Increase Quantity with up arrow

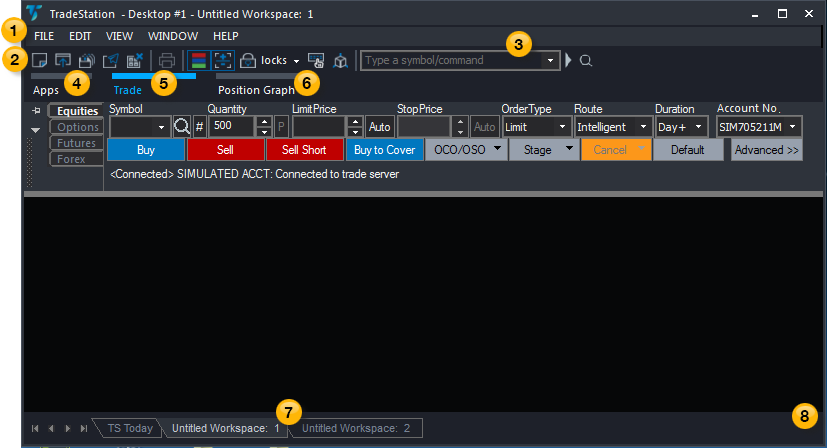[264, 122]
